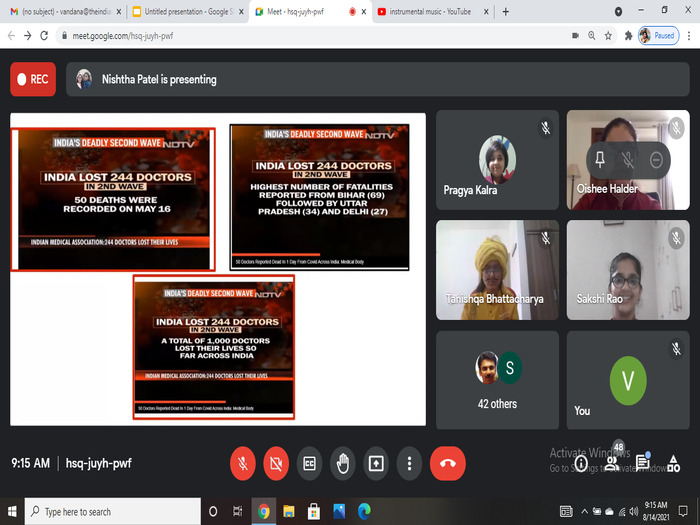700x525 pixels.
Task: Close the Google Slides tab
Action: 242,12
